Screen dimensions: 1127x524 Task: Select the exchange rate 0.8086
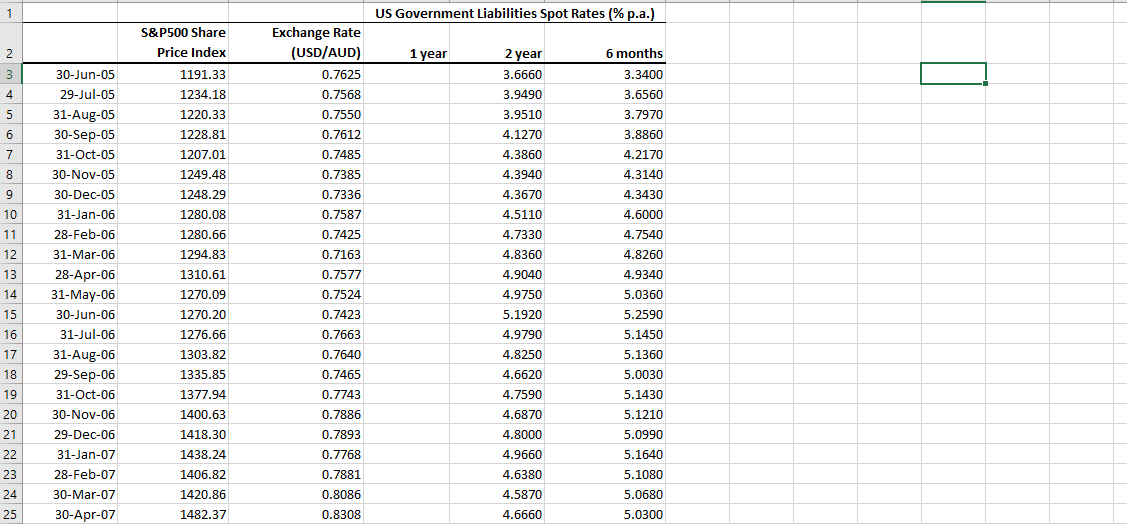[296, 495]
